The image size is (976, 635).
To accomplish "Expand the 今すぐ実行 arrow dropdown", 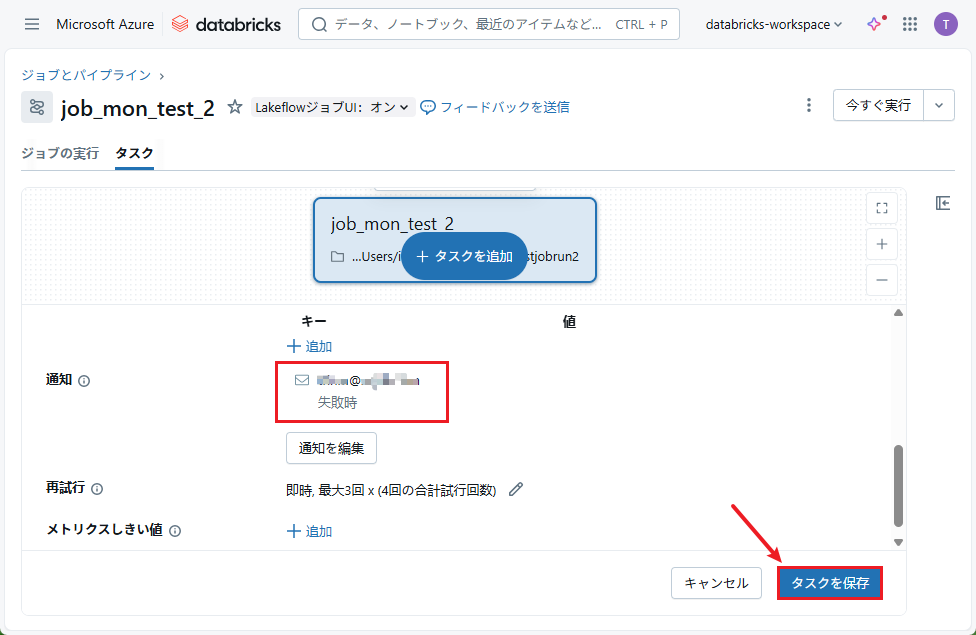I will point(939,105).
